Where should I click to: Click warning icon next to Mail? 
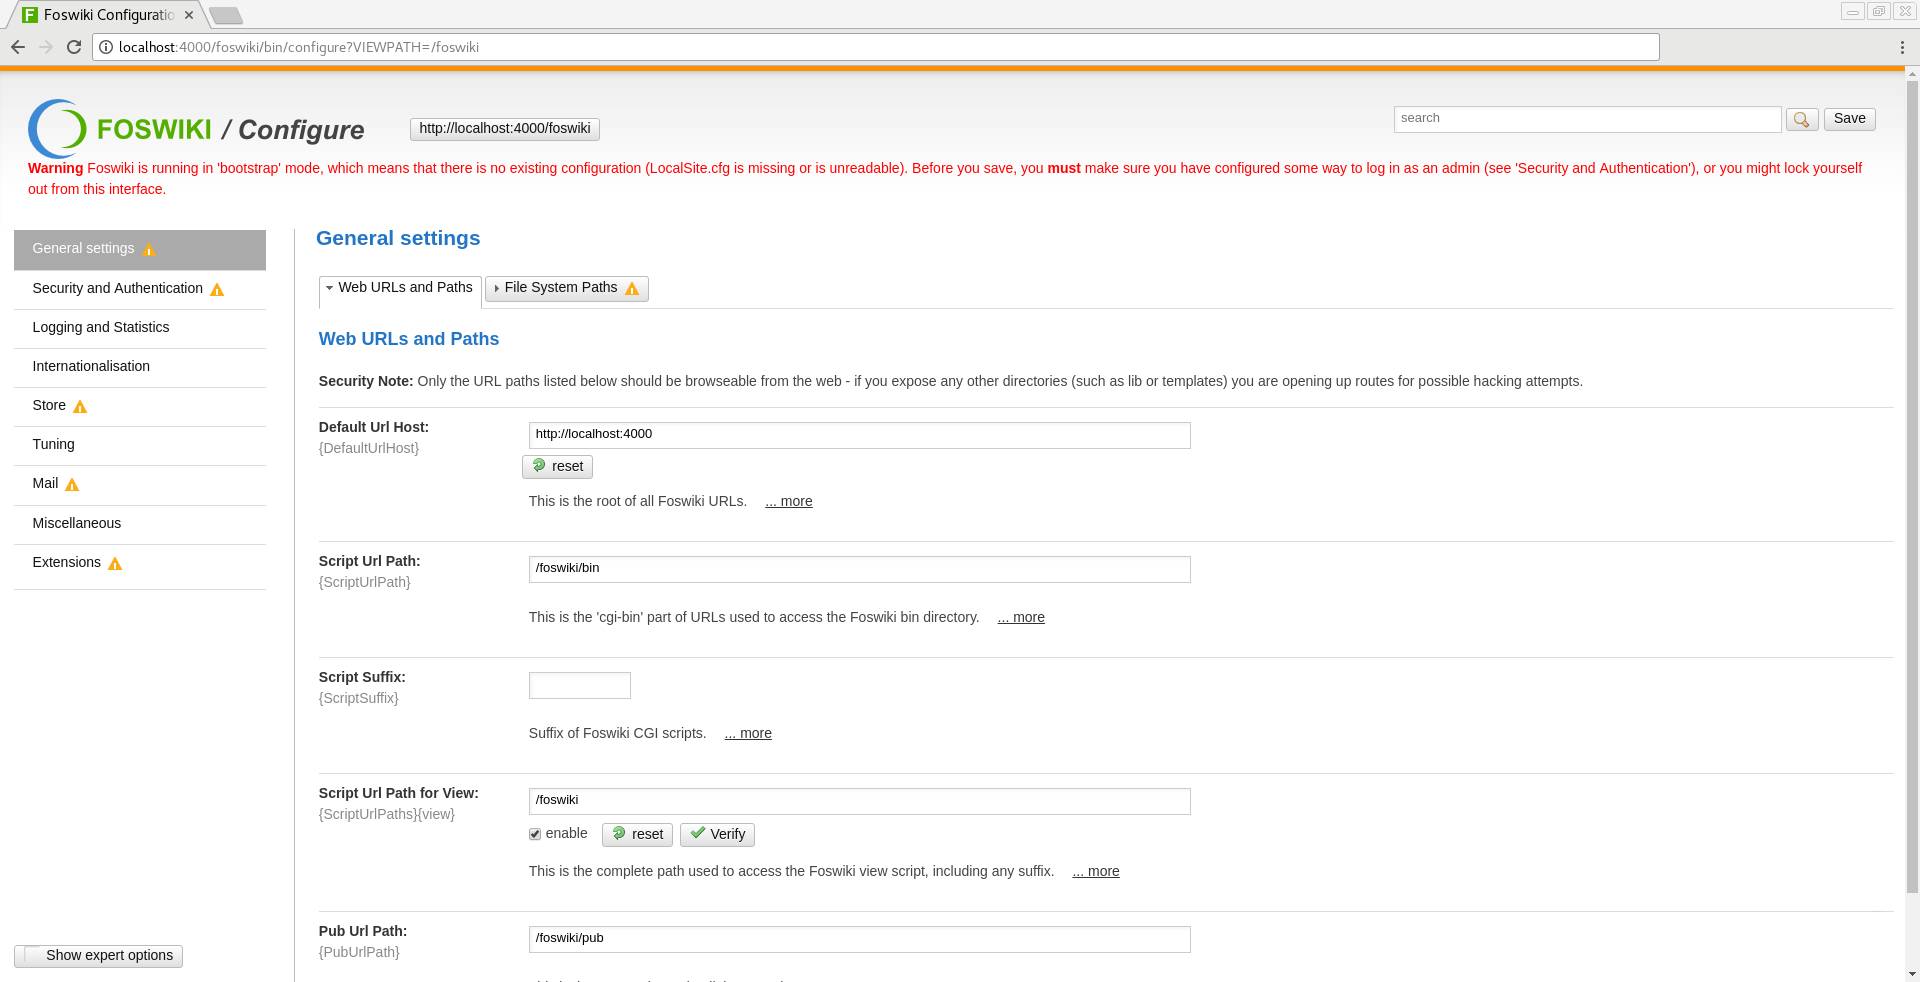(x=72, y=485)
